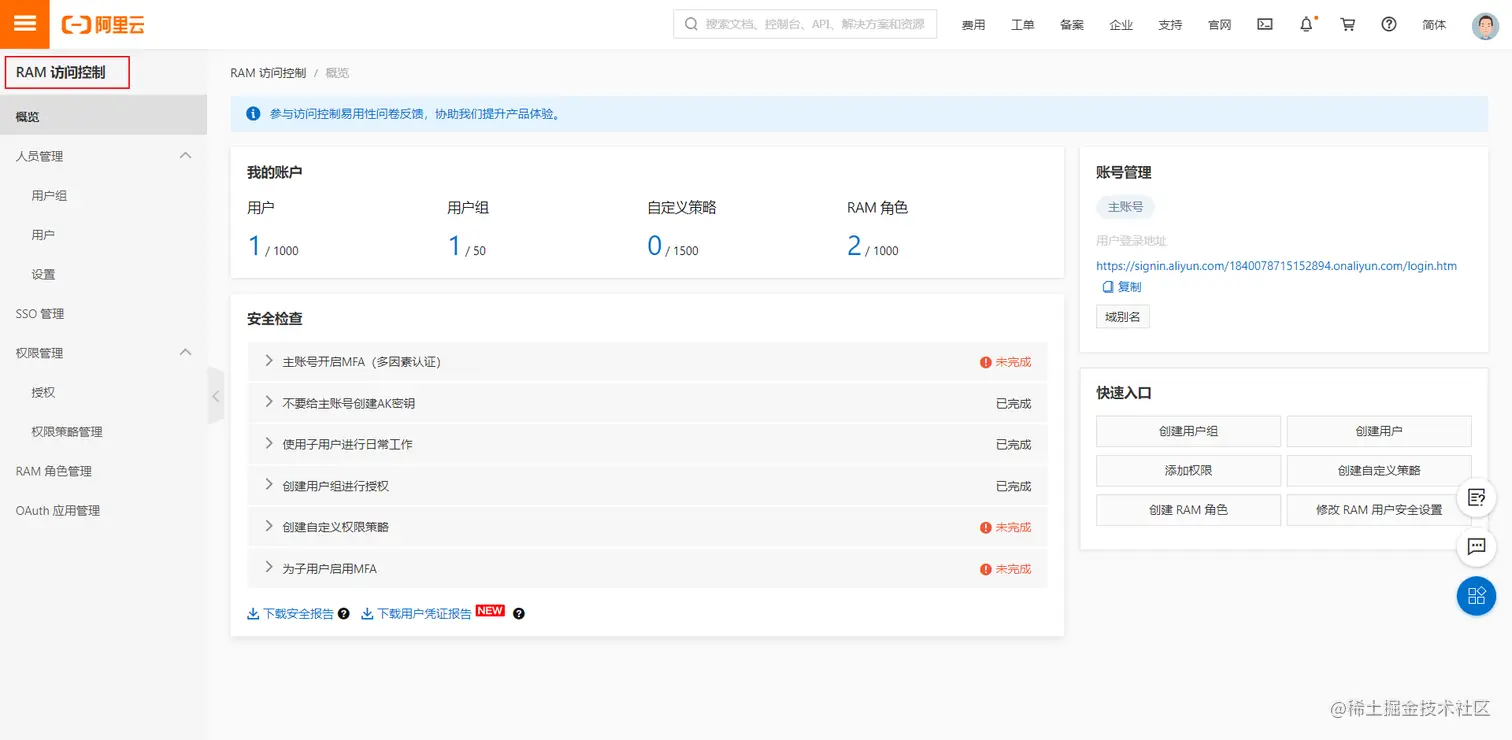This screenshot has height=740, width=1512.
Task: Click the 下载用户凭证报告 link
Action: [424, 614]
